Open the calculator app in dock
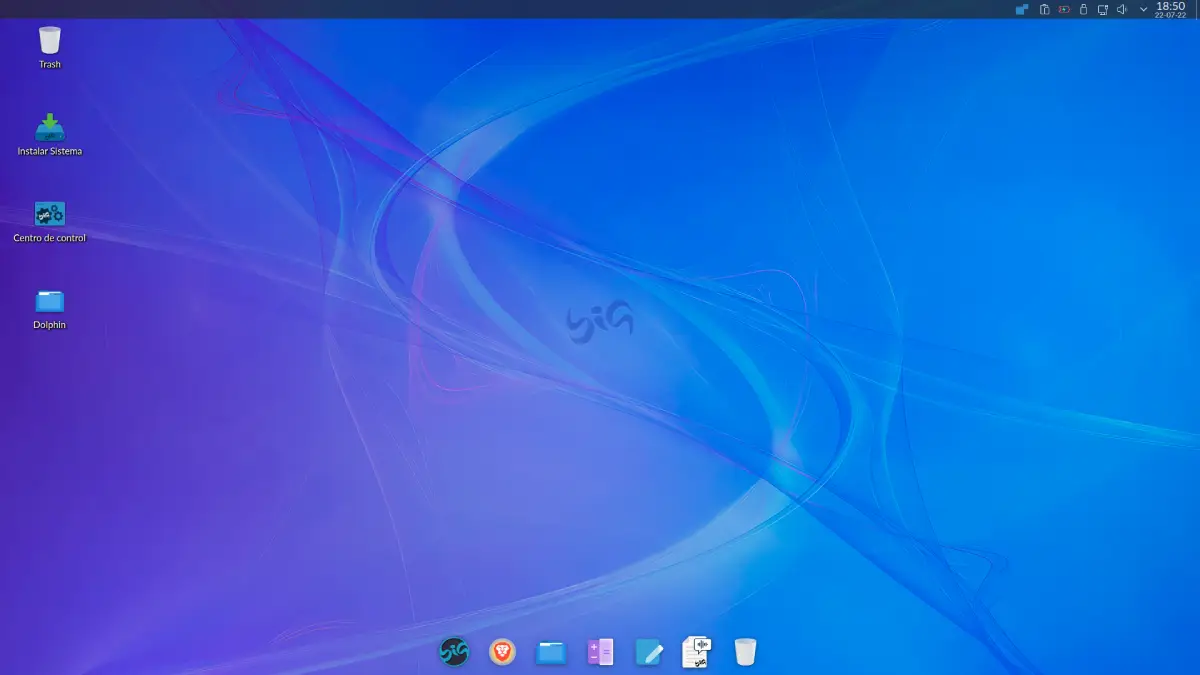The width and height of the screenshot is (1200, 675). point(600,652)
